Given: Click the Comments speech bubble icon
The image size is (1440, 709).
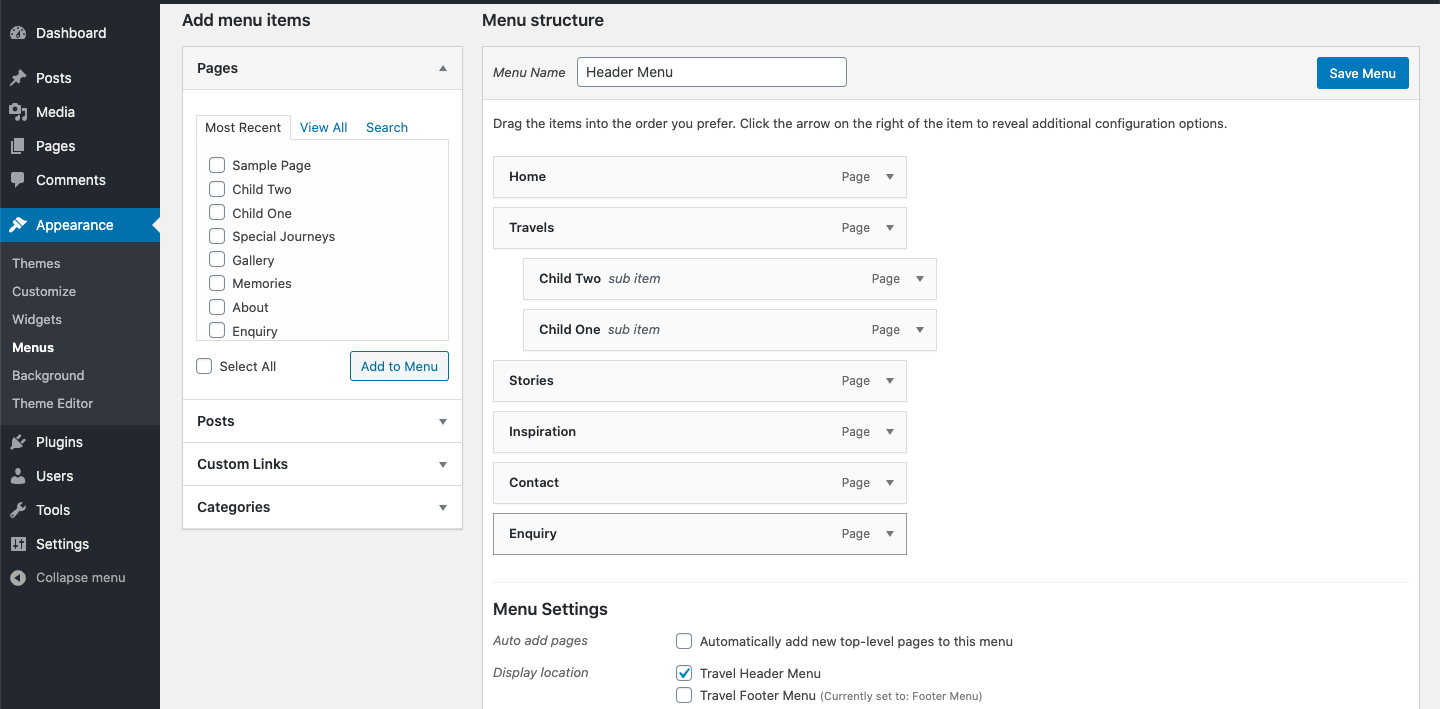Looking at the screenshot, I should pyautogui.click(x=18, y=180).
